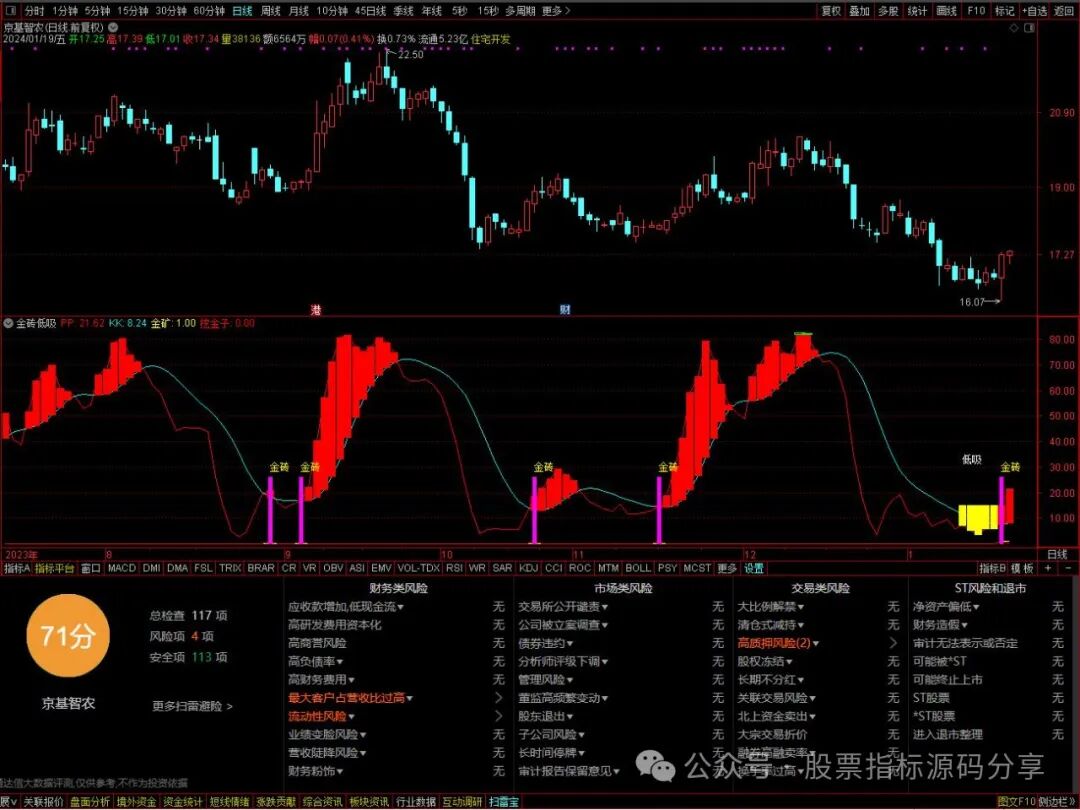Open 设置 in the indicator bar

[754, 568]
